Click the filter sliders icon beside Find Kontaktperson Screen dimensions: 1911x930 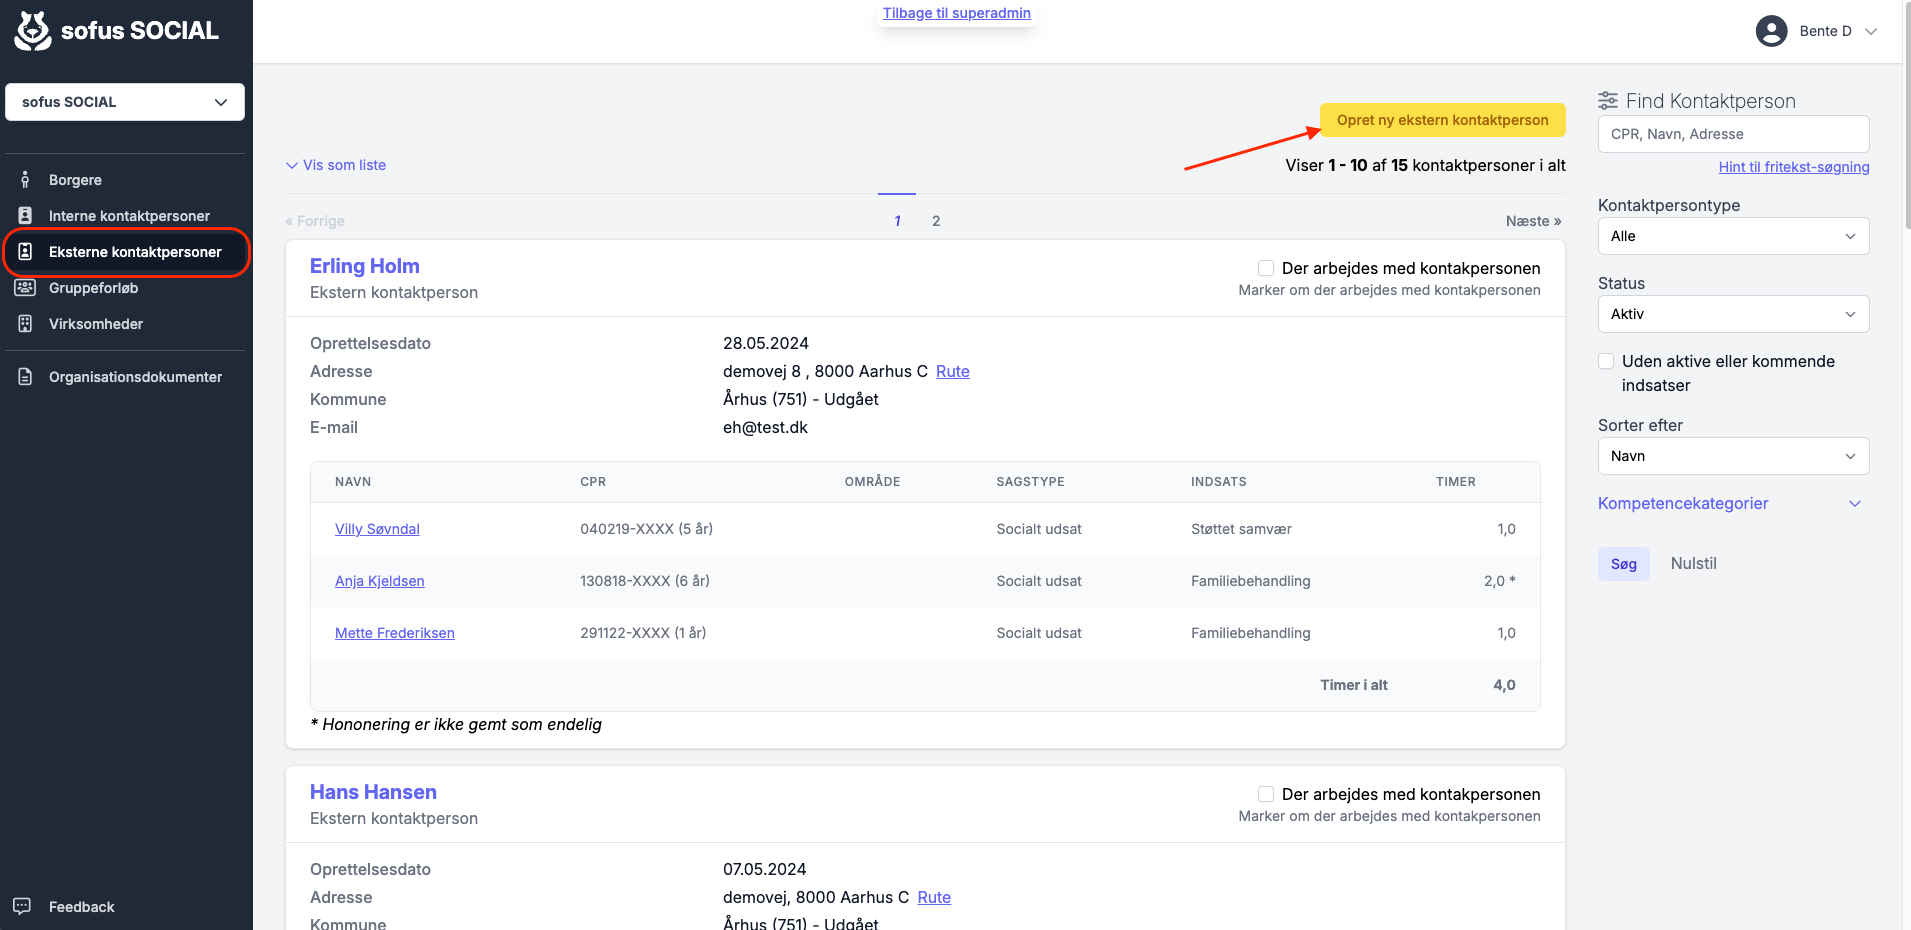click(x=1608, y=101)
